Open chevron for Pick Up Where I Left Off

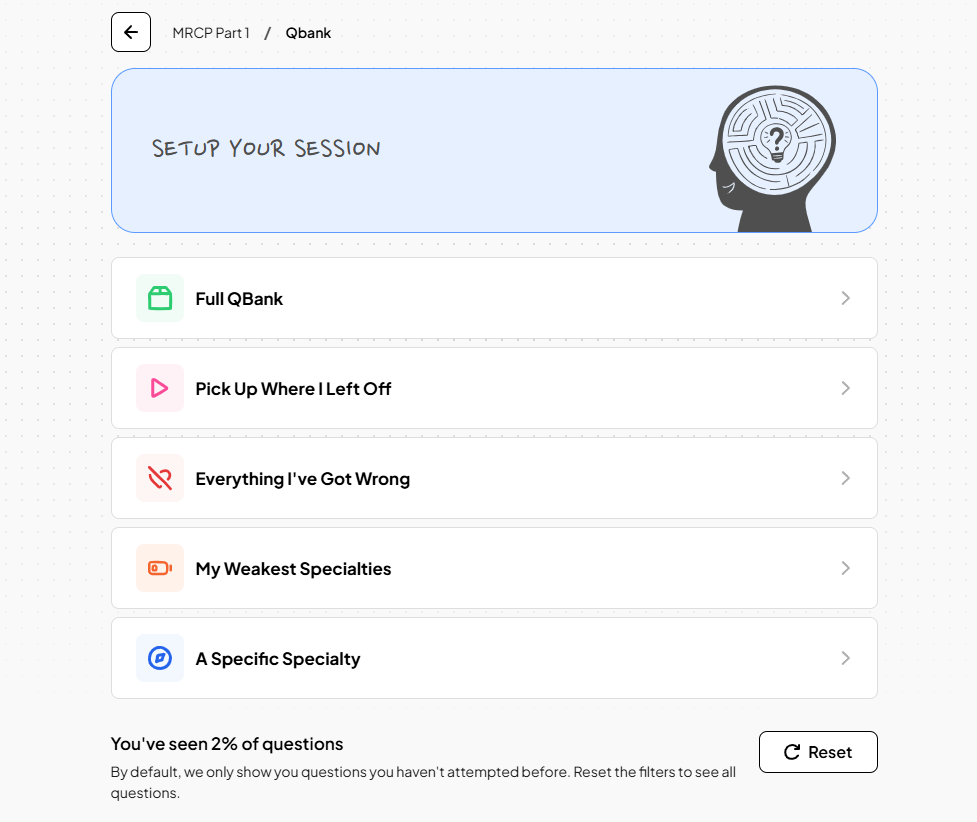click(846, 388)
